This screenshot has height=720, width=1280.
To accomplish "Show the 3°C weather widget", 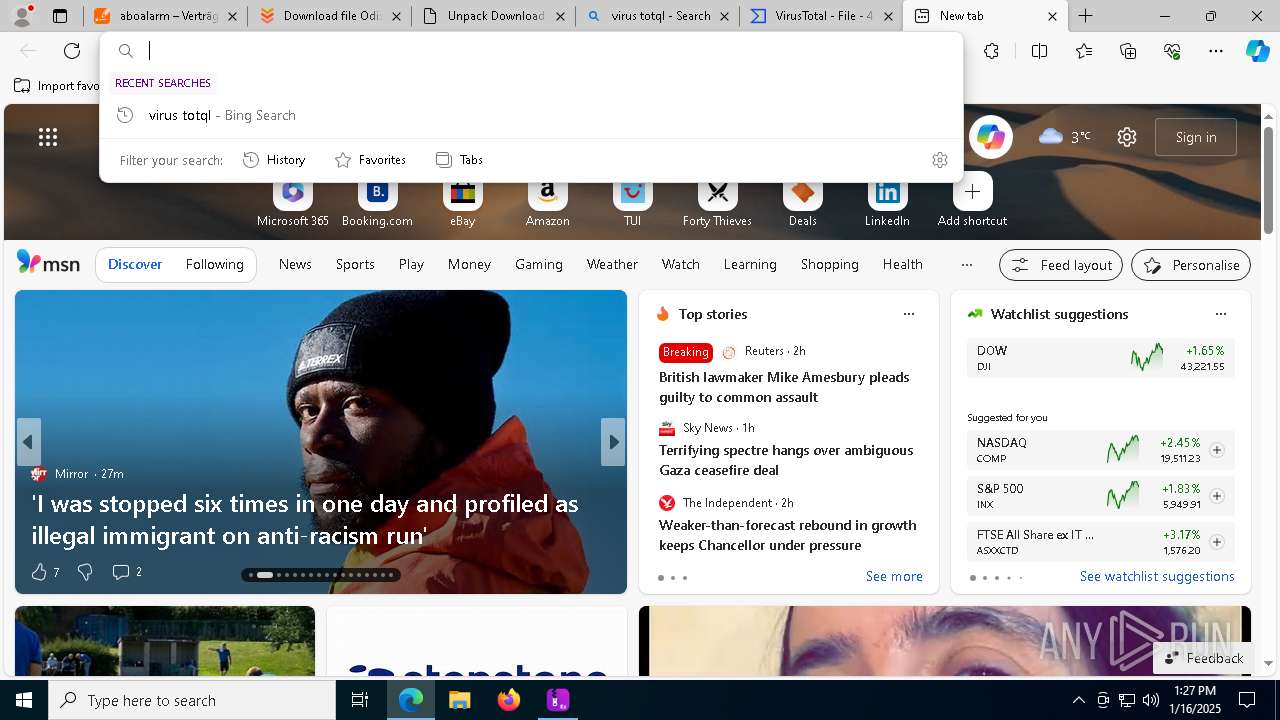I will pyautogui.click(x=1065, y=137).
